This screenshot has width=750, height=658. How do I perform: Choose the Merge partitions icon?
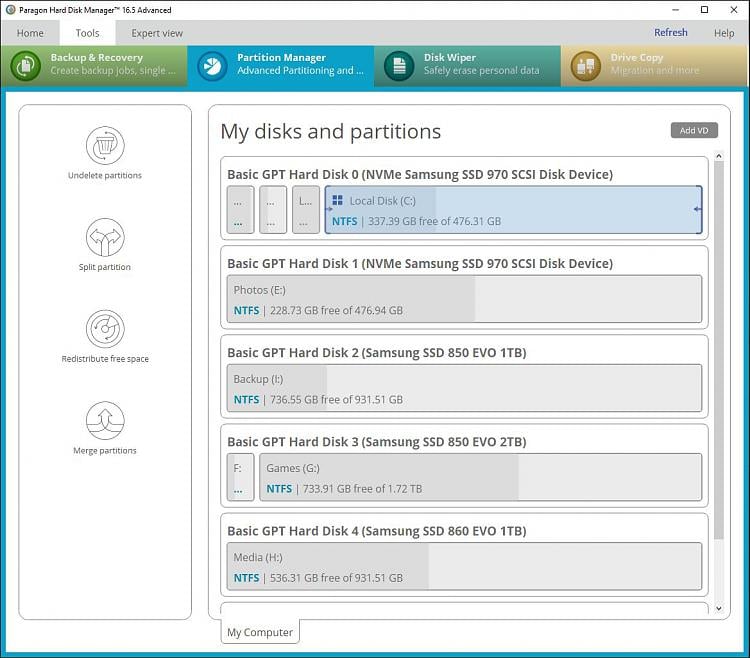click(x=105, y=420)
